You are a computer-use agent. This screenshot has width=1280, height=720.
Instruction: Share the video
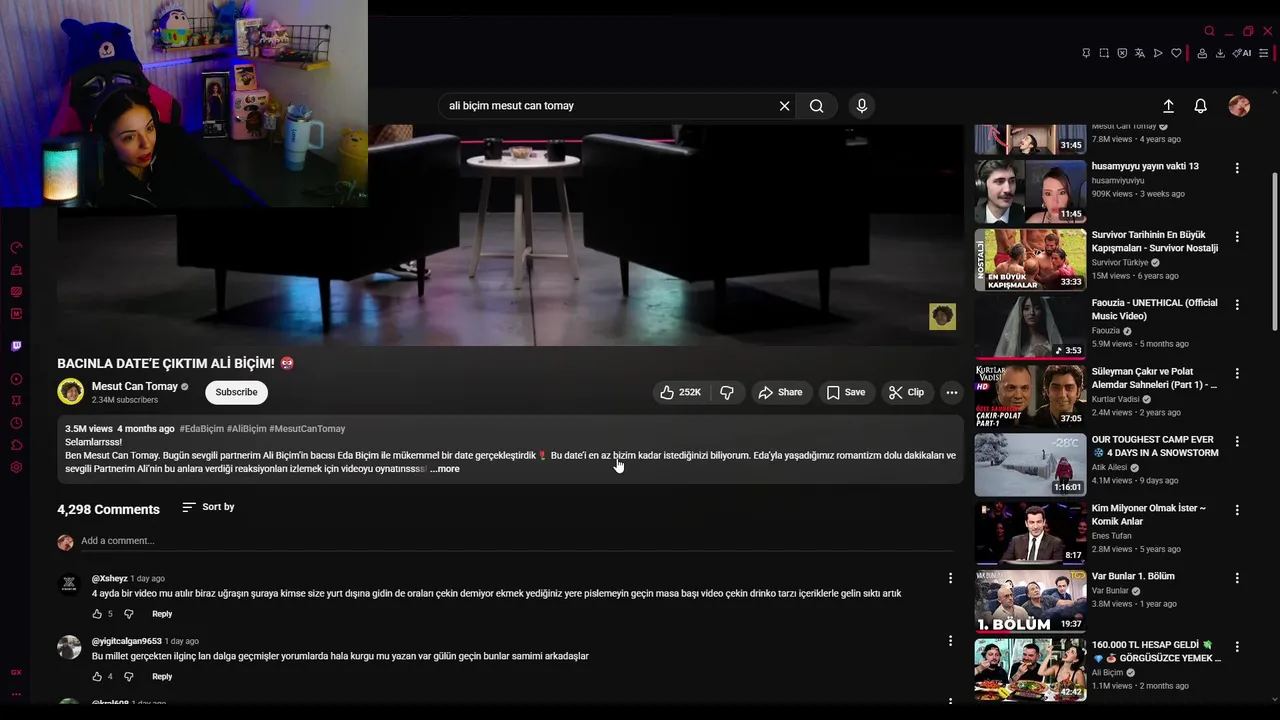[x=780, y=393]
